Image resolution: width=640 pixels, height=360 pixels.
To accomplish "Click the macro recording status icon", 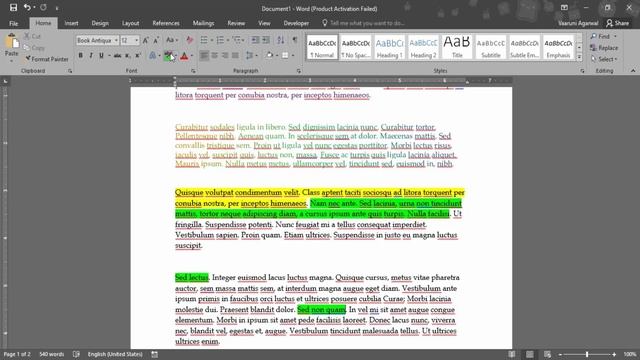I will click(x=154, y=354).
